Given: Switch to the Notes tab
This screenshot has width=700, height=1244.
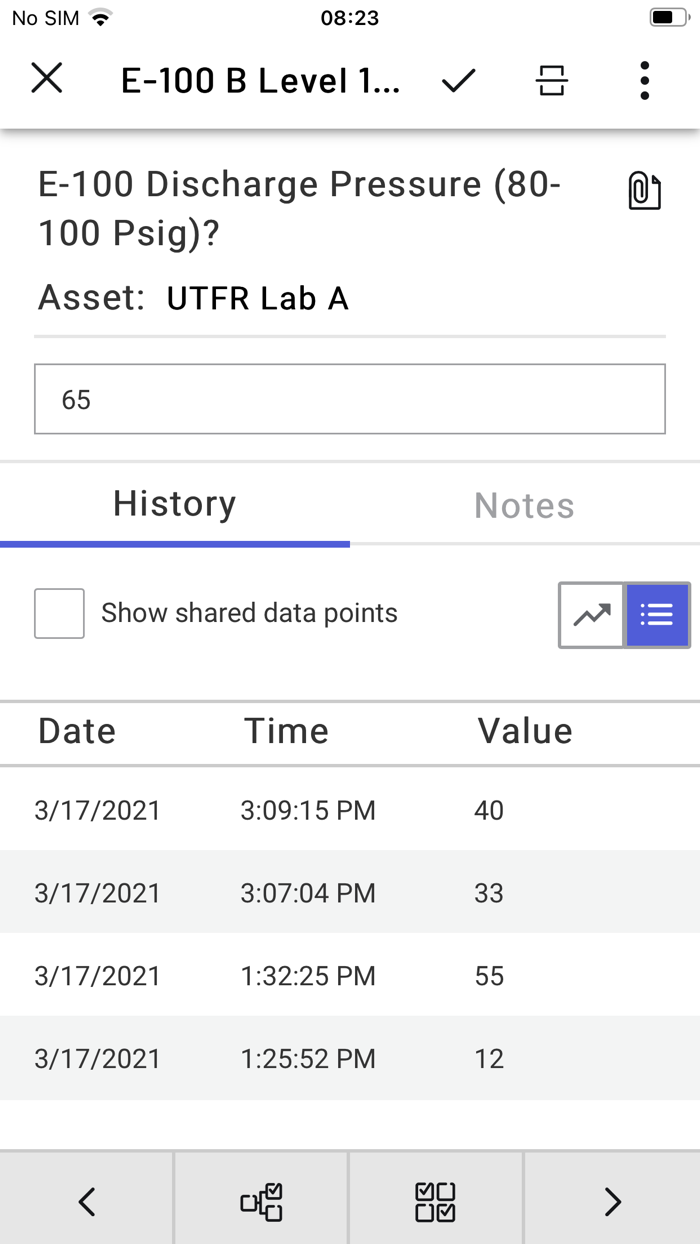Looking at the screenshot, I should [x=524, y=506].
